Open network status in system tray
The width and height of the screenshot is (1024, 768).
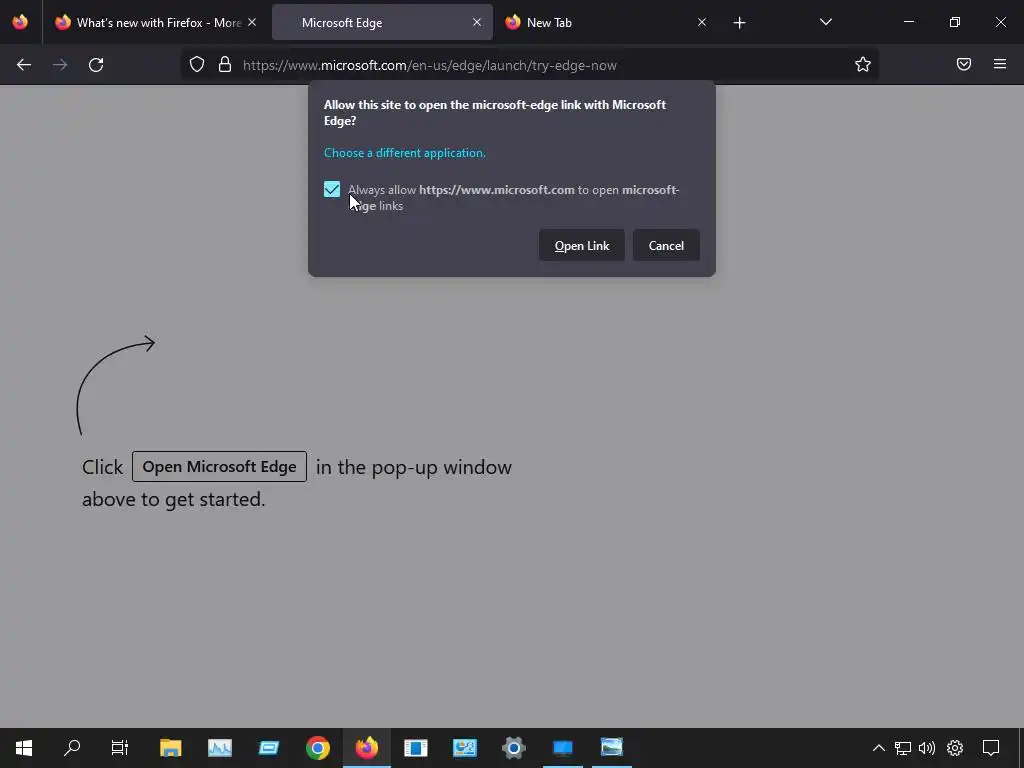coord(903,748)
